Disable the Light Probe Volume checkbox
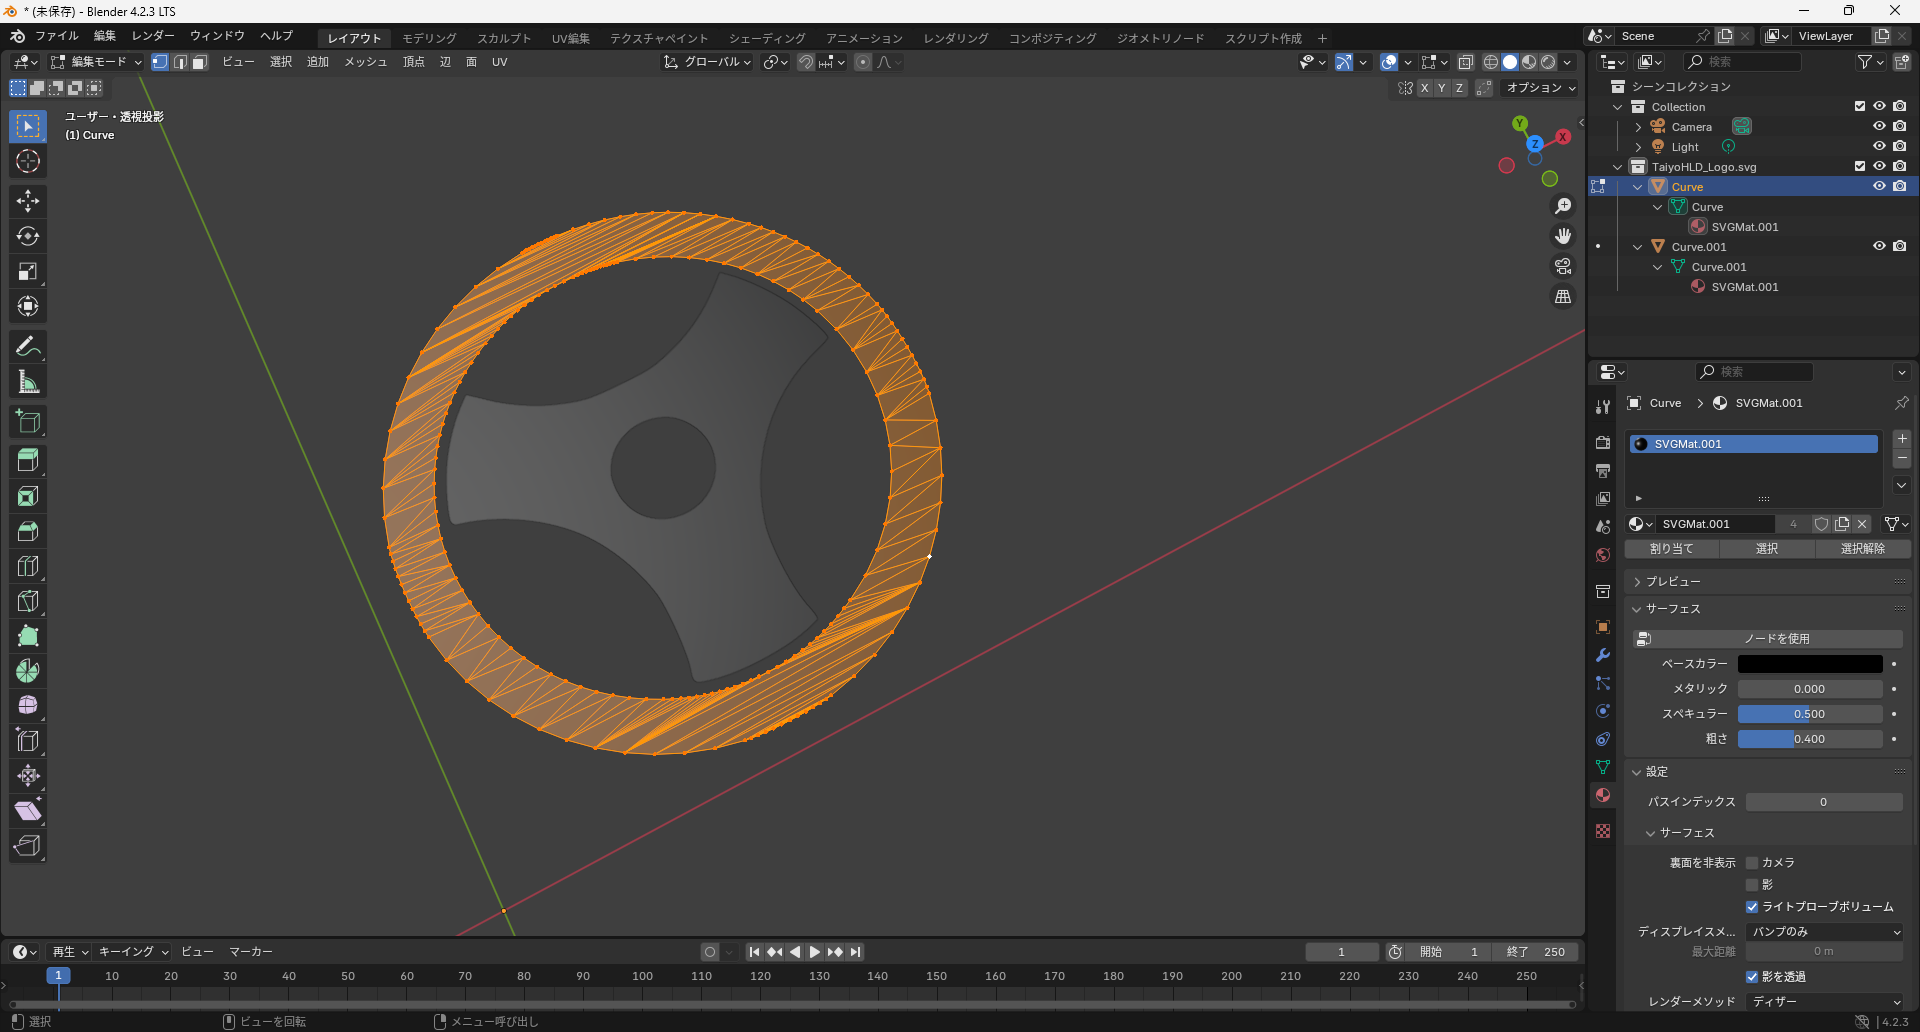 [1752, 907]
